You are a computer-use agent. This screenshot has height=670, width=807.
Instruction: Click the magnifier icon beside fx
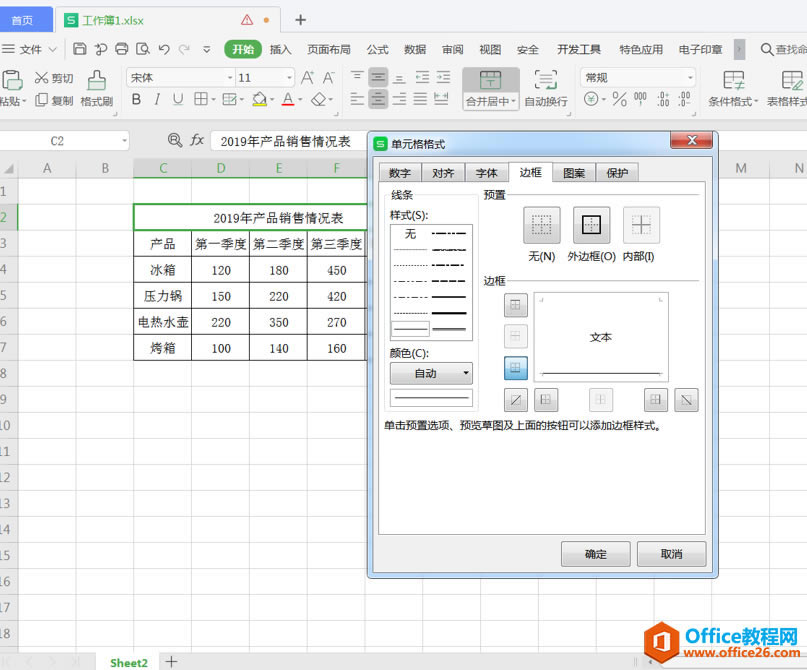[x=174, y=140]
